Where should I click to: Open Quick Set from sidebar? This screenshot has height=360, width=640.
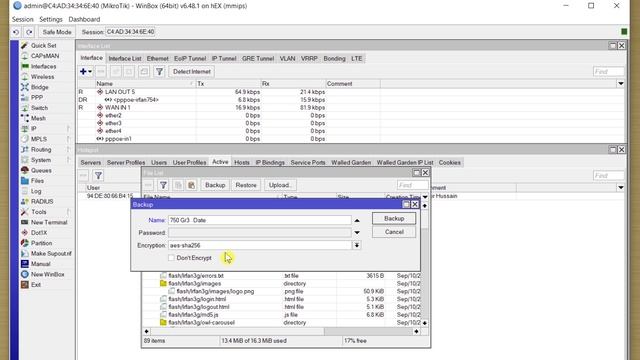point(43,46)
